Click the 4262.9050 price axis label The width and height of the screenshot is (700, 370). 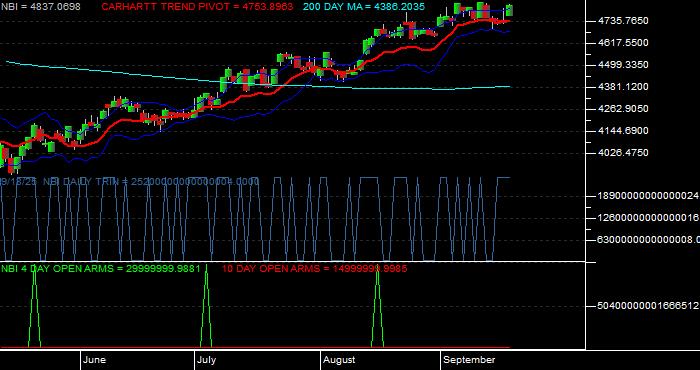click(x=623, y=108)
